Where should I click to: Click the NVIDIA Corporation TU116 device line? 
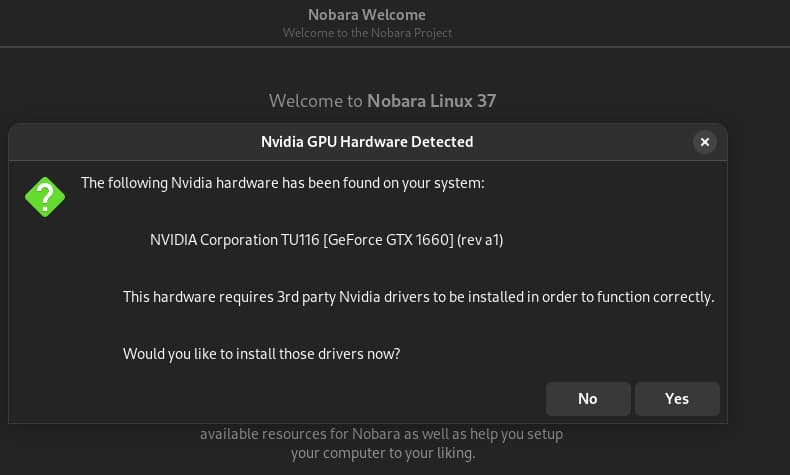[x=326, y=240]
